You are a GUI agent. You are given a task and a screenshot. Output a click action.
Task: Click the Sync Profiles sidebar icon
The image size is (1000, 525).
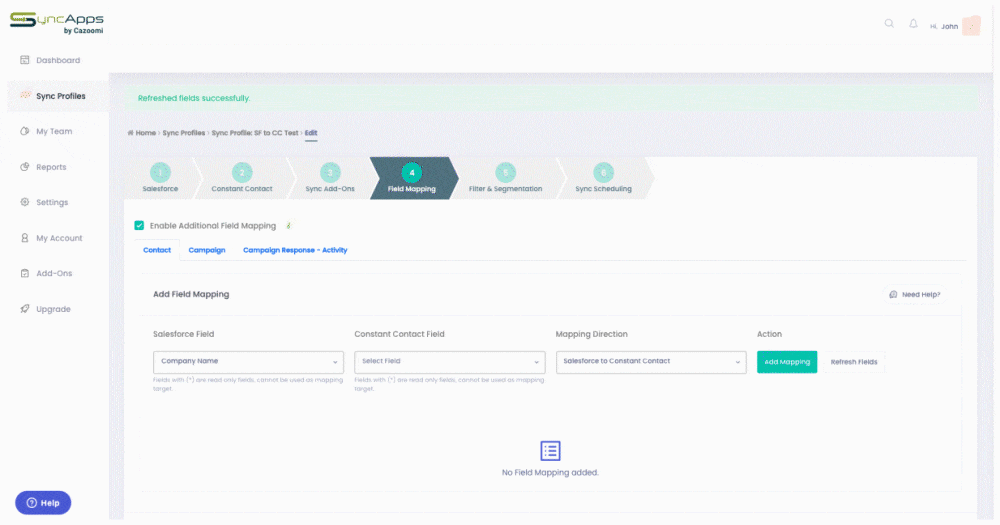tap(25, 95)
